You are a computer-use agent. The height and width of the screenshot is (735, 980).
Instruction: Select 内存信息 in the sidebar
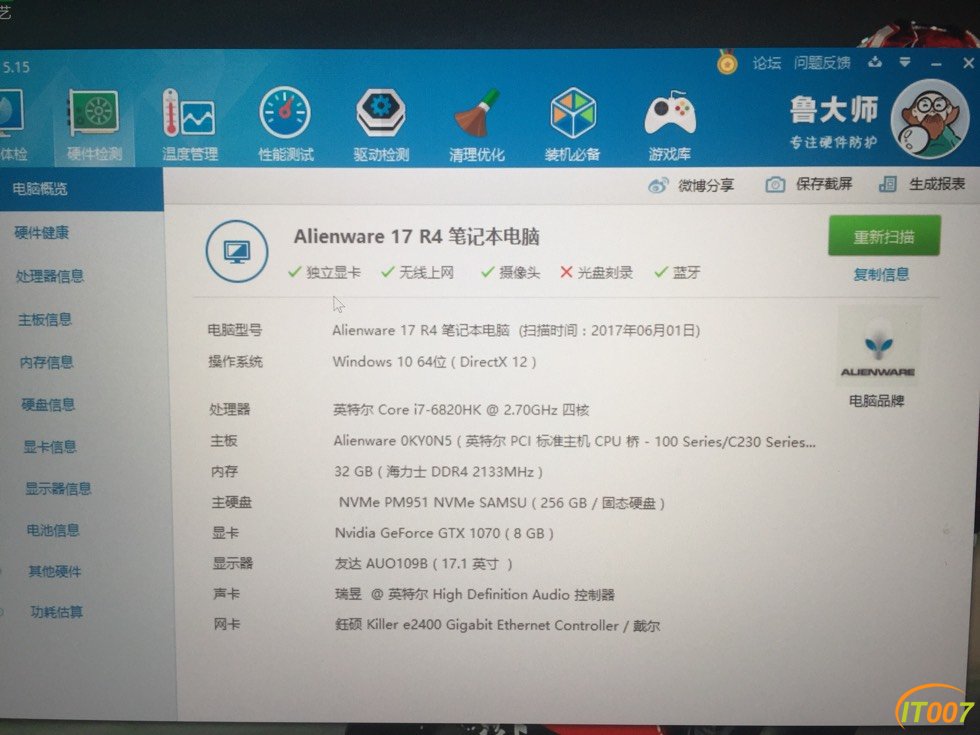(x=47, y=362)
